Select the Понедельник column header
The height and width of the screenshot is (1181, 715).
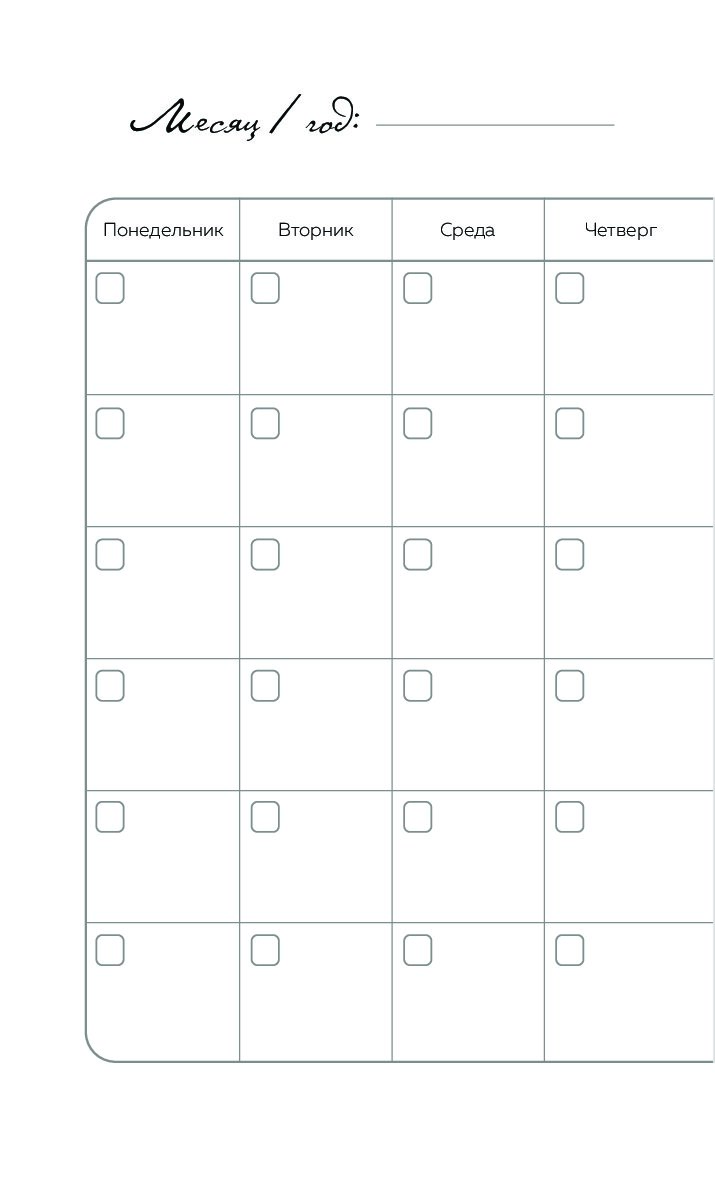163,230
